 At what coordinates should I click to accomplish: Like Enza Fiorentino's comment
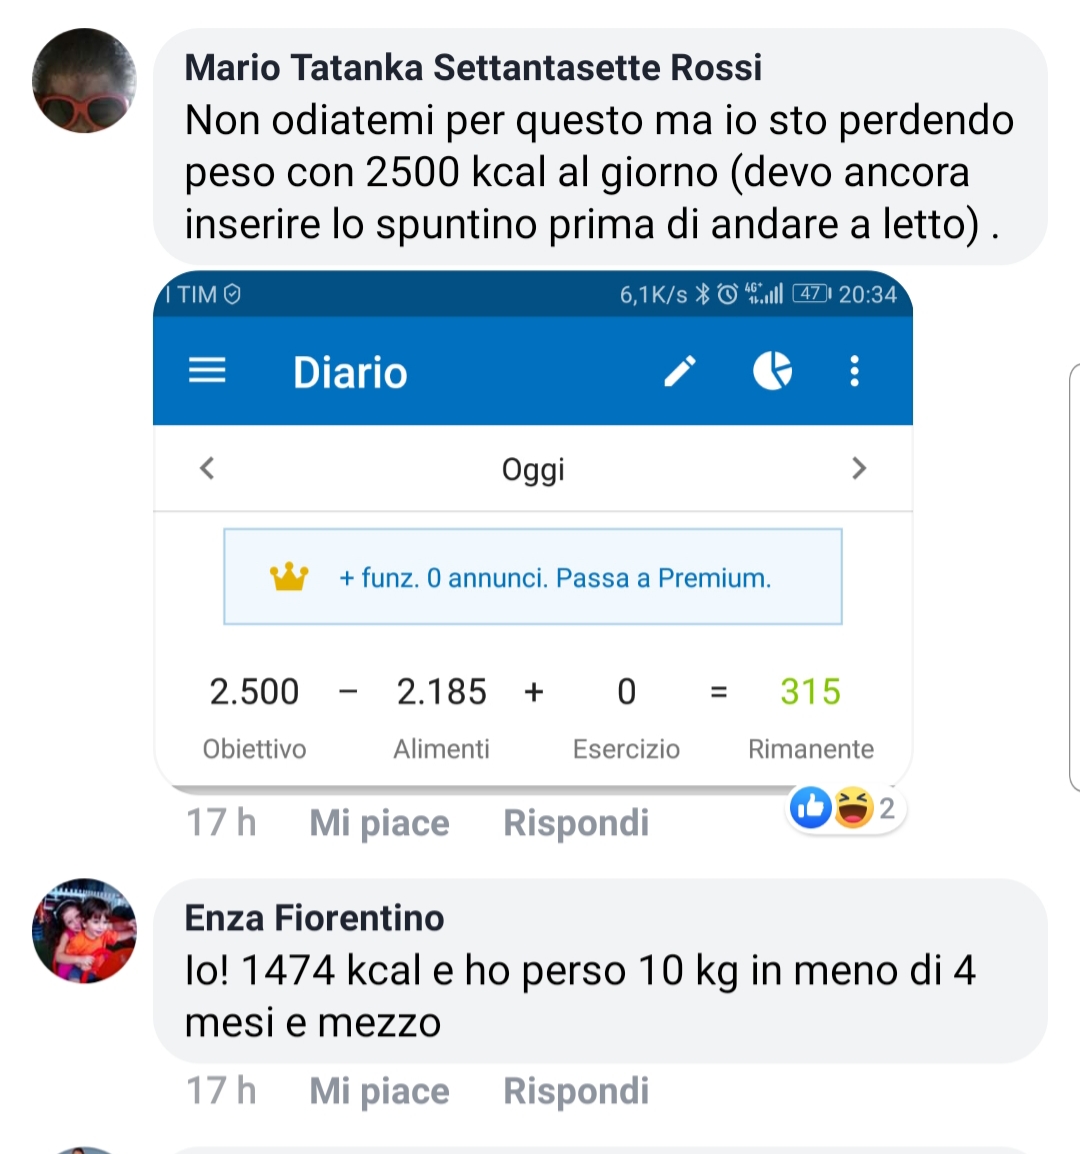click(x=379, y=1091)
